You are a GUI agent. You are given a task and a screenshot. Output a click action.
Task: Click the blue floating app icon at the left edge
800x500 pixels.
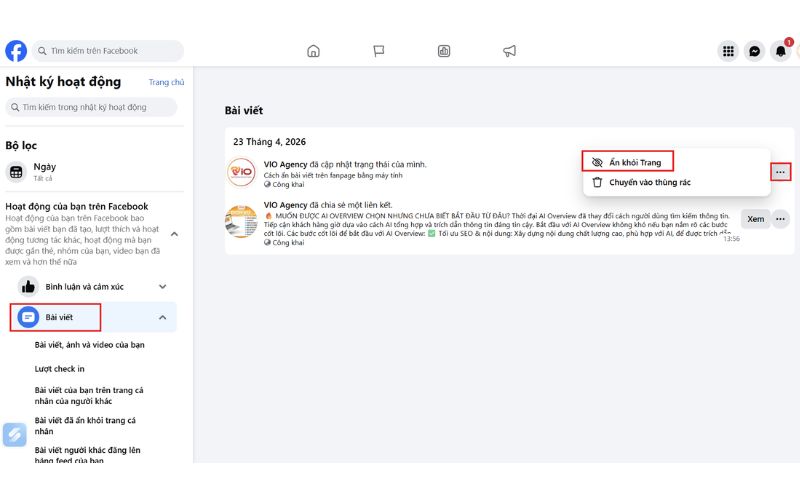coord(14,435)
